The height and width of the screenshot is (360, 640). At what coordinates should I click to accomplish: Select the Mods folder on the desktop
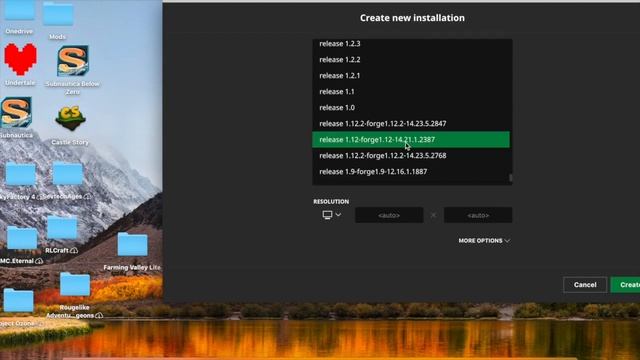coord(58,14)
